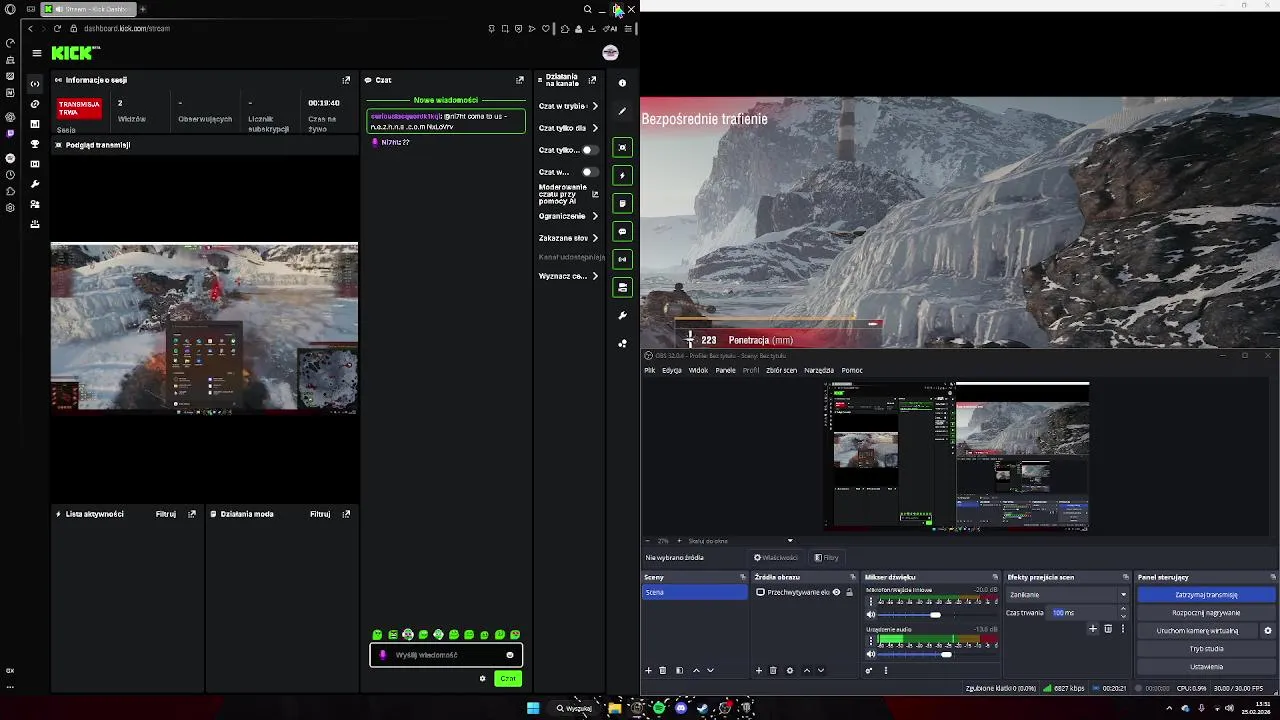The image size is (1280, 720).
Task: Click Rozpocznij nagrywanie button
Action: (x=1206, y=613)
